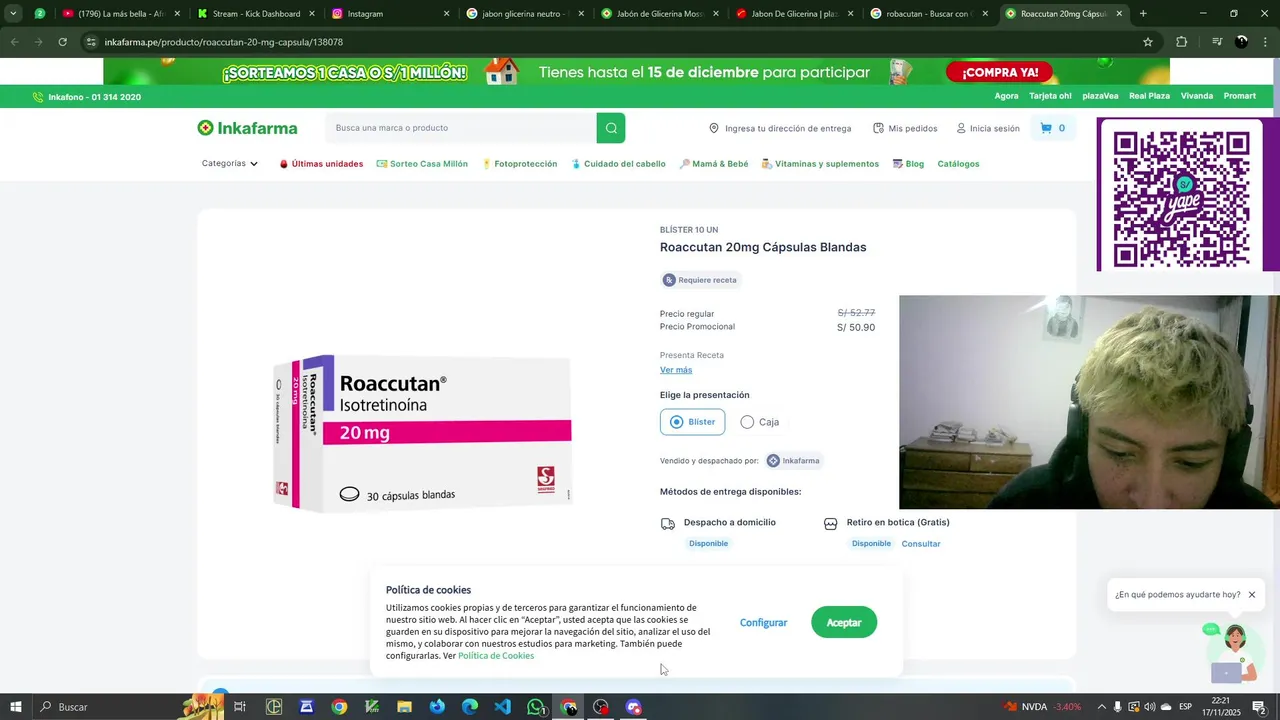
Task: Open Últimas unidades menu item
Action: pos(321,164)
